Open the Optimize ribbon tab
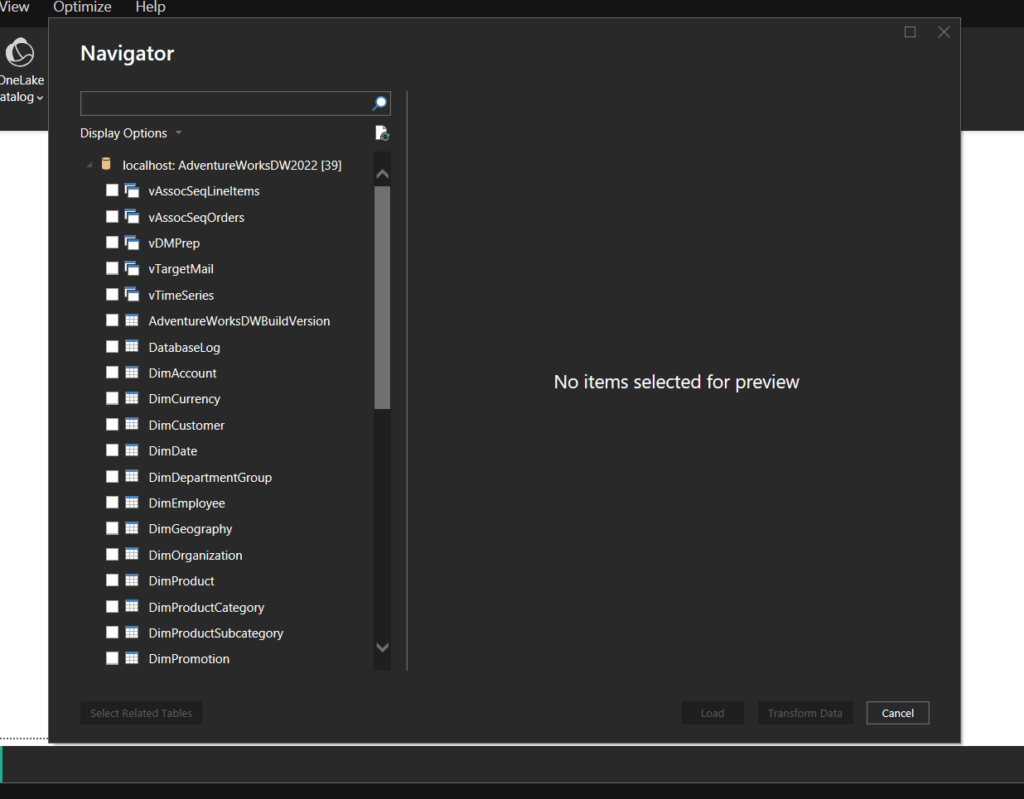The width and height of the screenshot is (1024, 799). [82, 7]
